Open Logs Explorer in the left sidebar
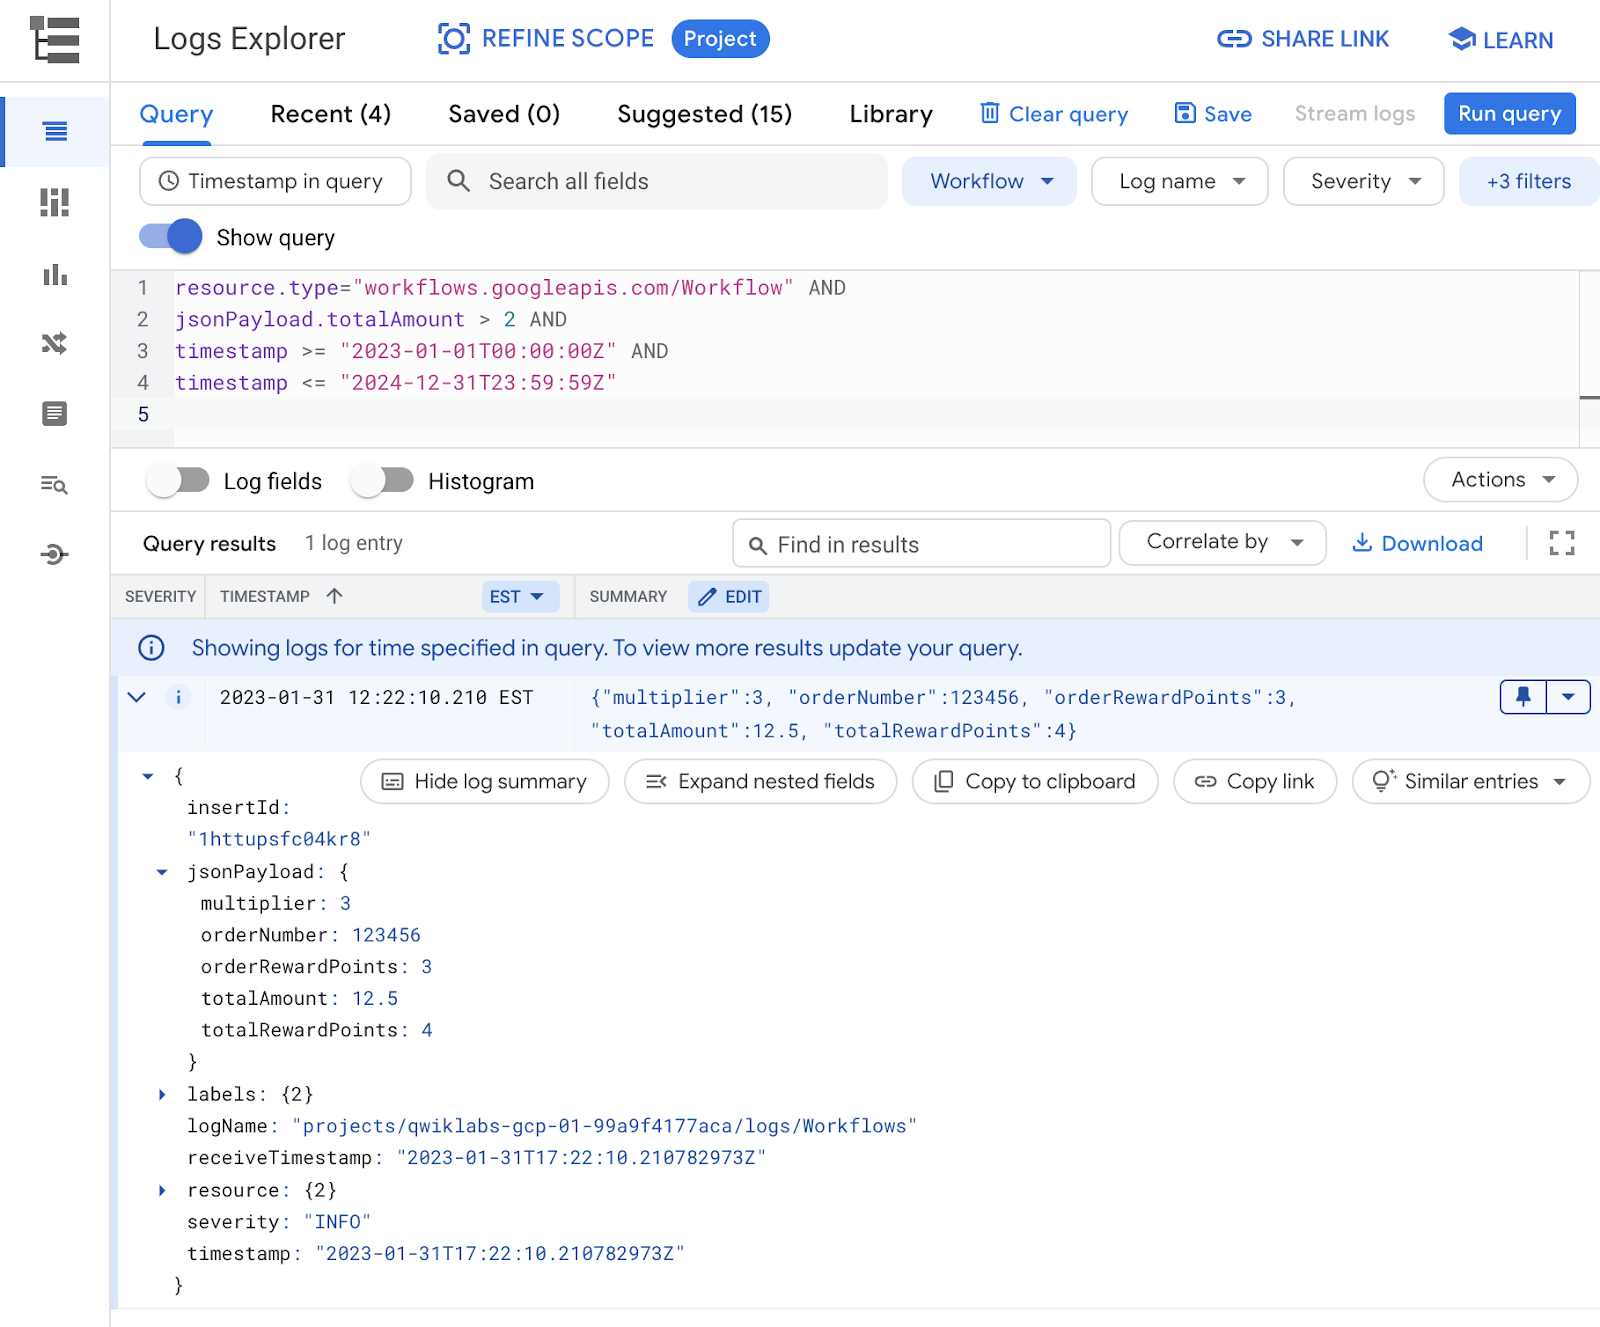The height and width of the screenshot is (1327, 1600). pyautogui.click(x=55, y=131)
